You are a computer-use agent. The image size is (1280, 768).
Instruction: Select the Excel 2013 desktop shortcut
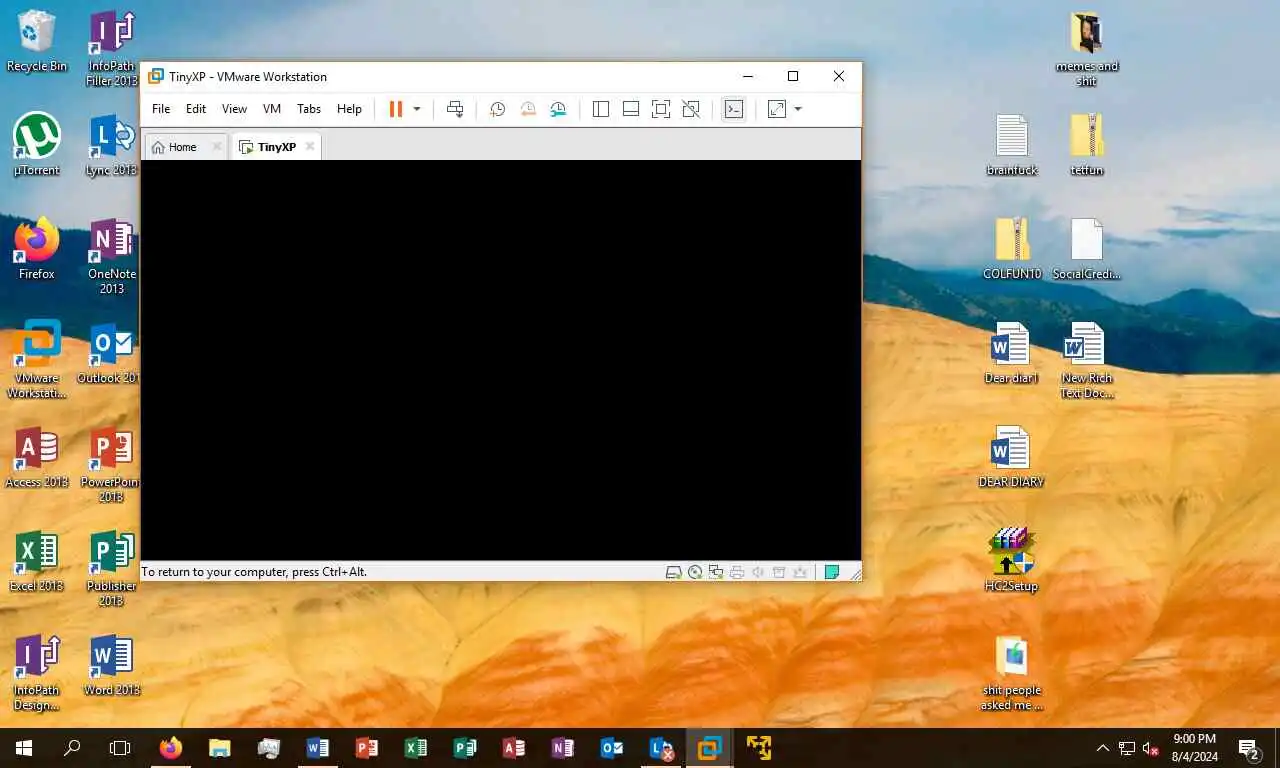coord(37,562)
